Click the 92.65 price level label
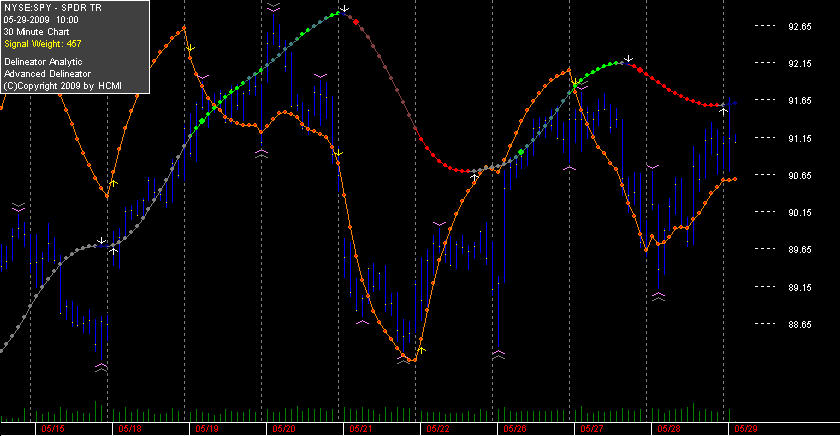 800,27
